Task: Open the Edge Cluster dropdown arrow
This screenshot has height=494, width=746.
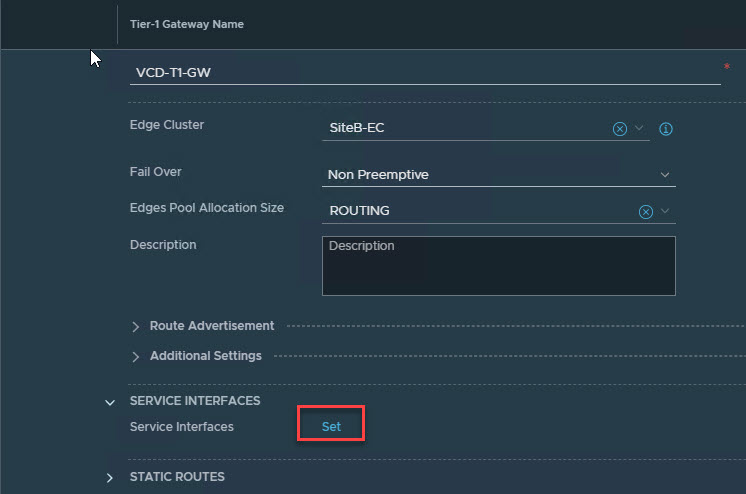Action: tap(640, 129)
